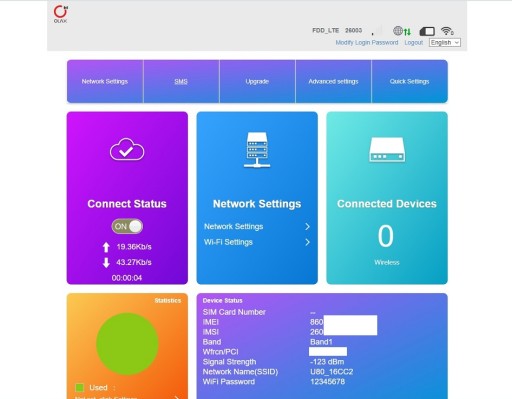512x399 pixels.
Task: Click the Logout link
Action: point(414,43)
